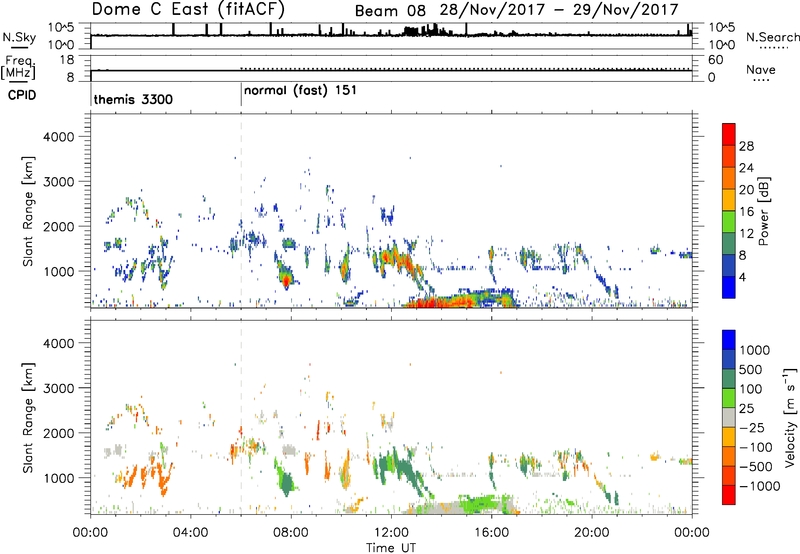Click the '-25' tick on the Velocity scale
The image size is (800, 554).
[x=752, y=428]
